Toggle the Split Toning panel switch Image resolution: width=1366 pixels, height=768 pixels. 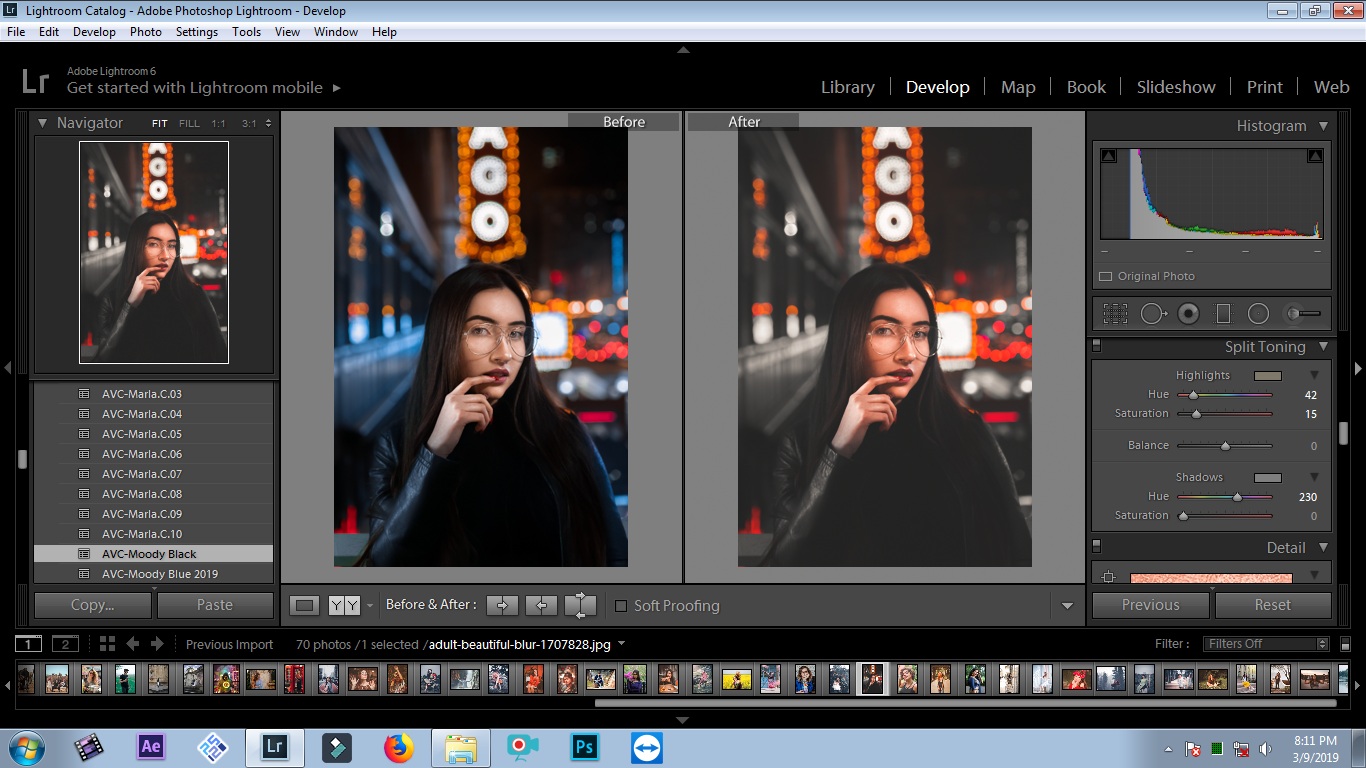pyautogui.click(x=1096, y=347)
